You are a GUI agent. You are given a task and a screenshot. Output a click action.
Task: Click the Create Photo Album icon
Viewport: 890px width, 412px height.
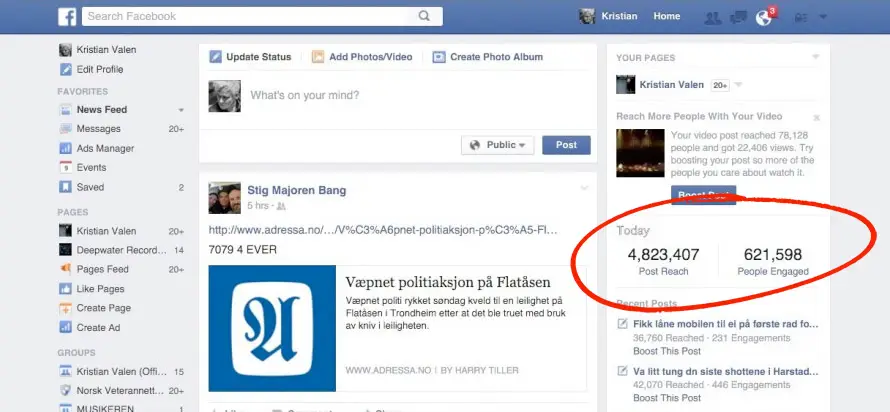pos(439,57)
